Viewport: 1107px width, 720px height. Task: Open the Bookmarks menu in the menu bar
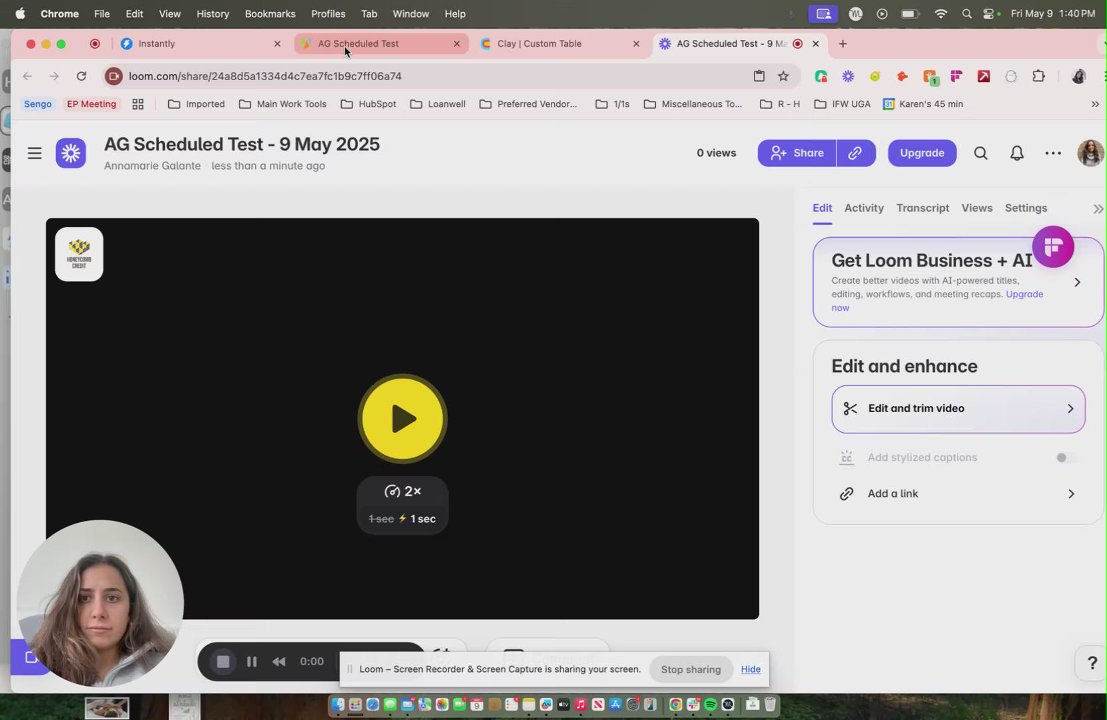tap(270, 13)
